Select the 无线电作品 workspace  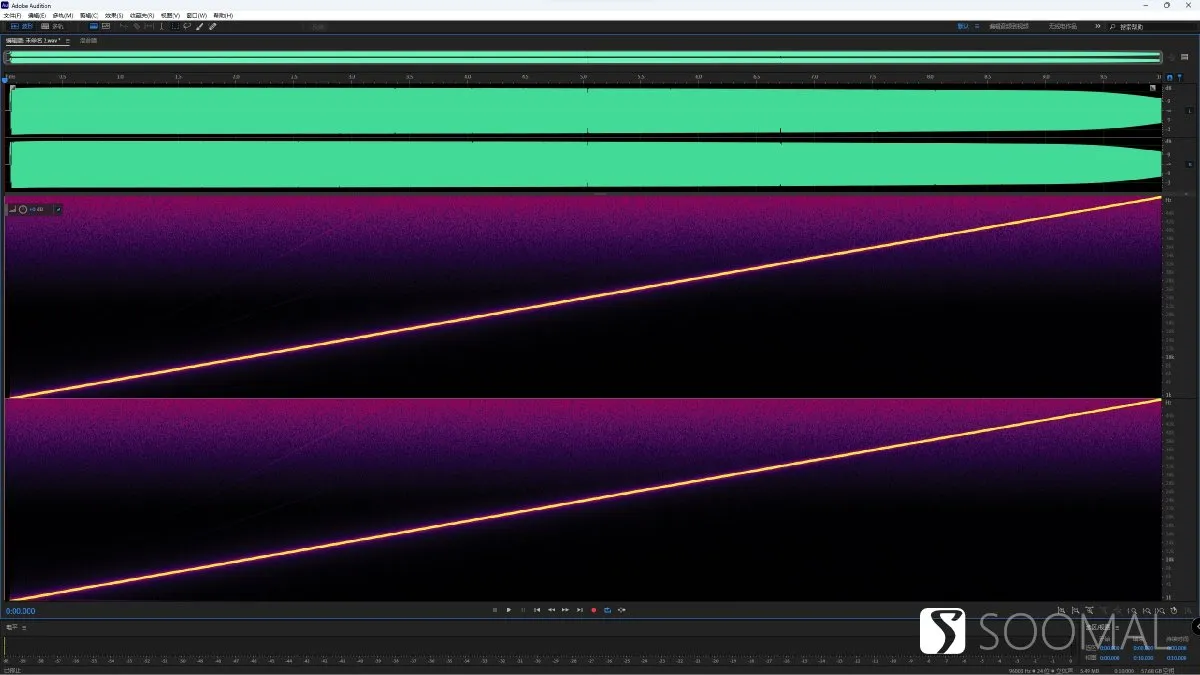click(1063, 27)
